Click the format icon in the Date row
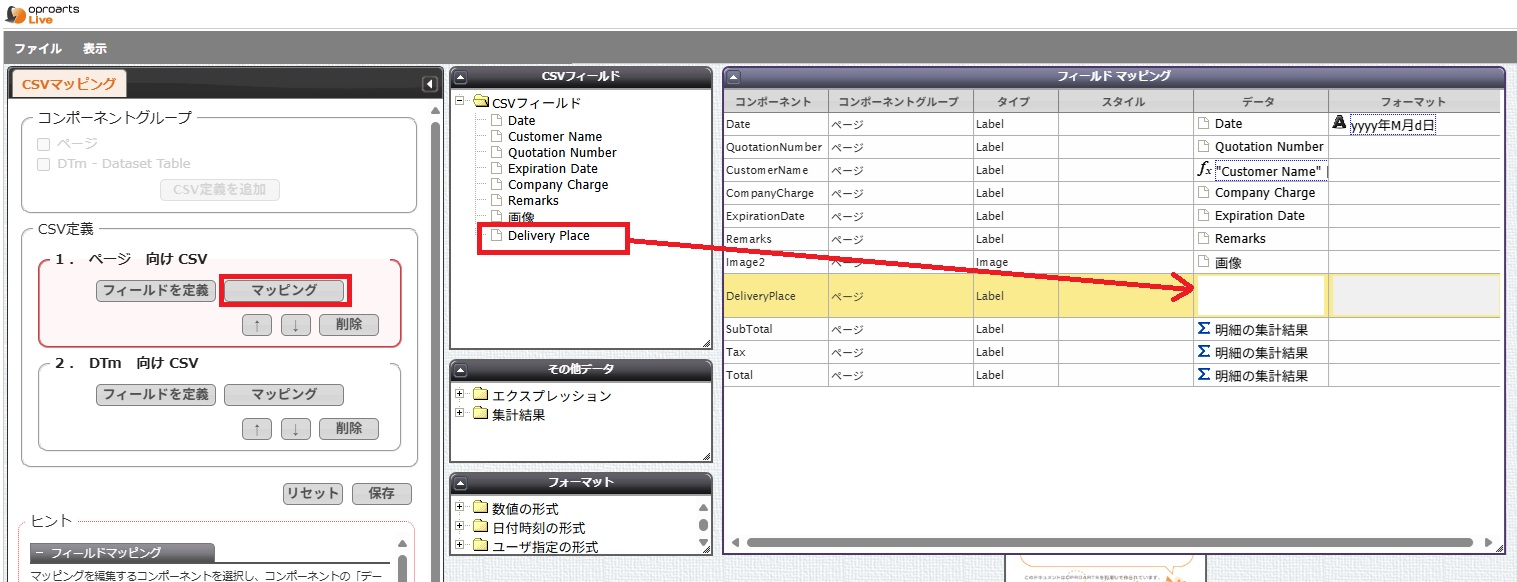This screenshot has height=582, width=1517. pyautogui.click(x=1340, y=123)
